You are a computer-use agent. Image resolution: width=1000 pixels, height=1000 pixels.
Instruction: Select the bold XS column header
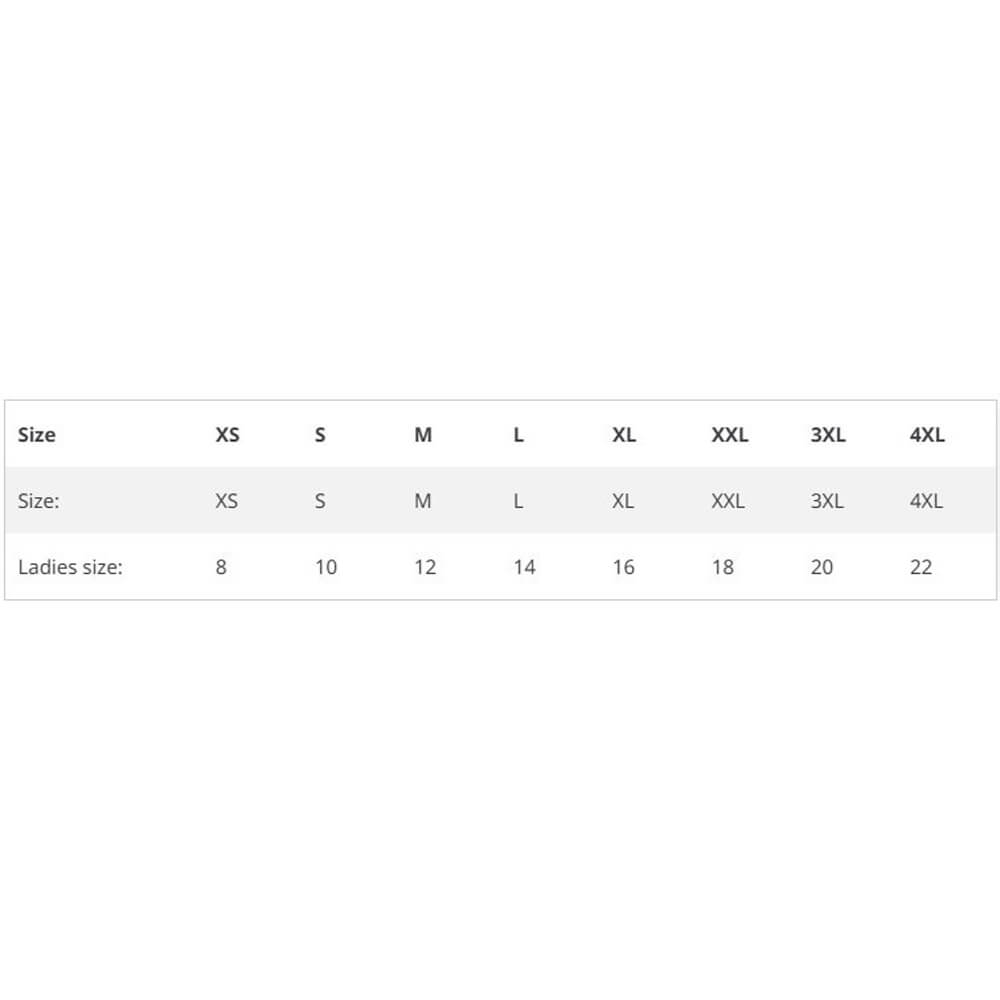pyautogui.click(x=227, y=435)
